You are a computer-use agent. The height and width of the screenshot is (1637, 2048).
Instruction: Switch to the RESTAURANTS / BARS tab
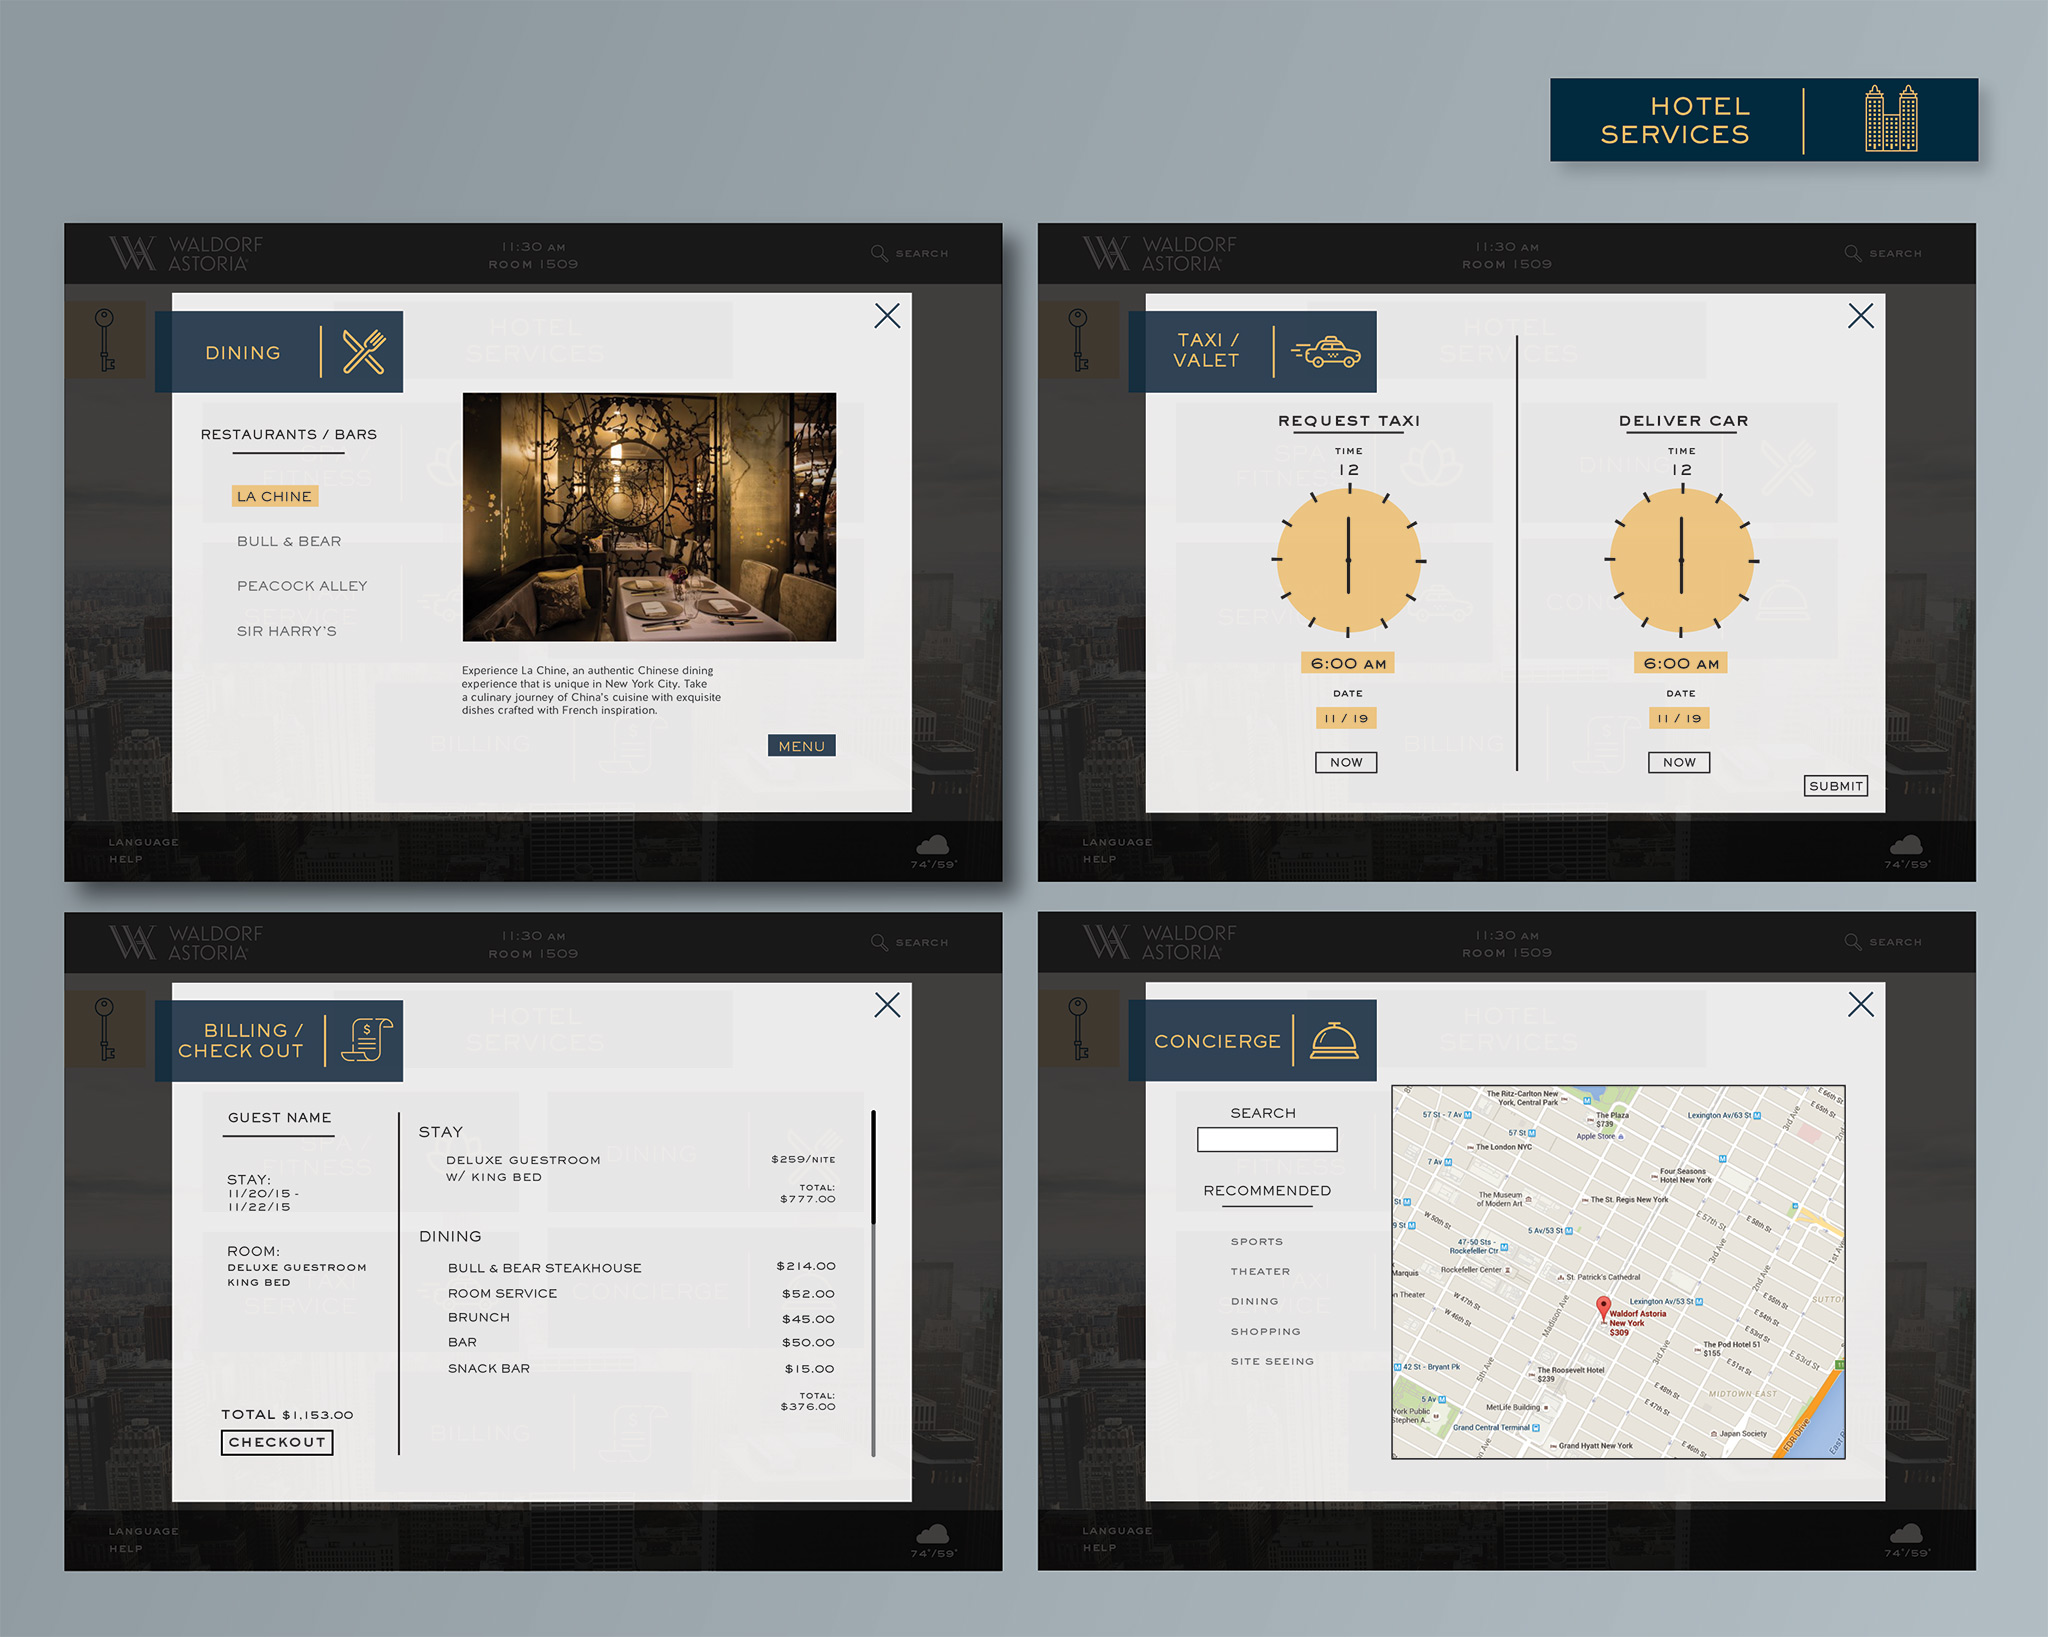click(288, 434)
